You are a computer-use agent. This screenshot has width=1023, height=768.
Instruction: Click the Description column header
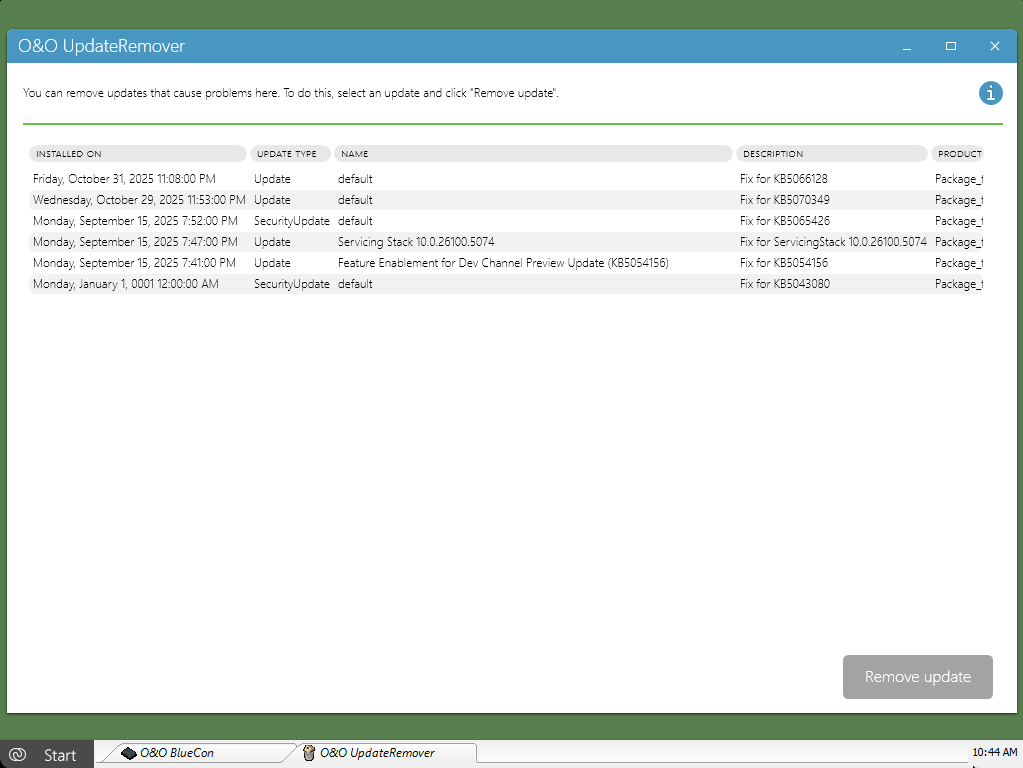point(832,154)
